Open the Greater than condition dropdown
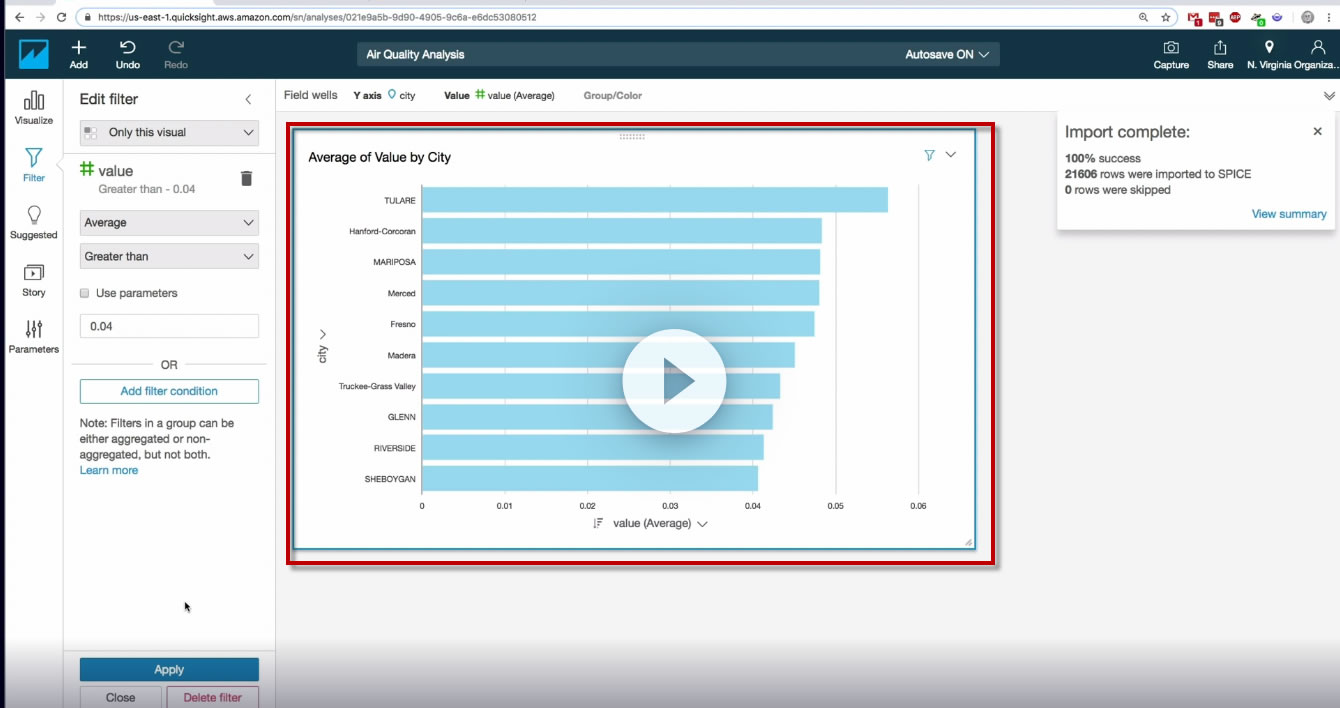Viewport: 1340px width, 708px height. (169, 256)
